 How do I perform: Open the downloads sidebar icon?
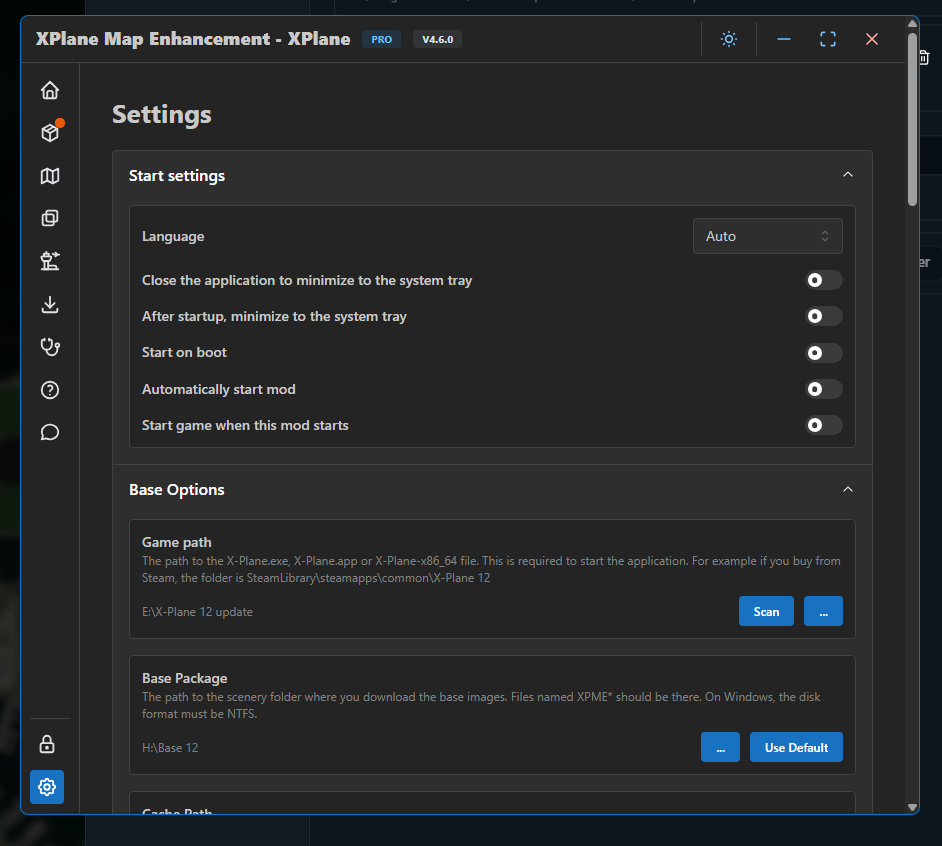(x=50, y=305)
